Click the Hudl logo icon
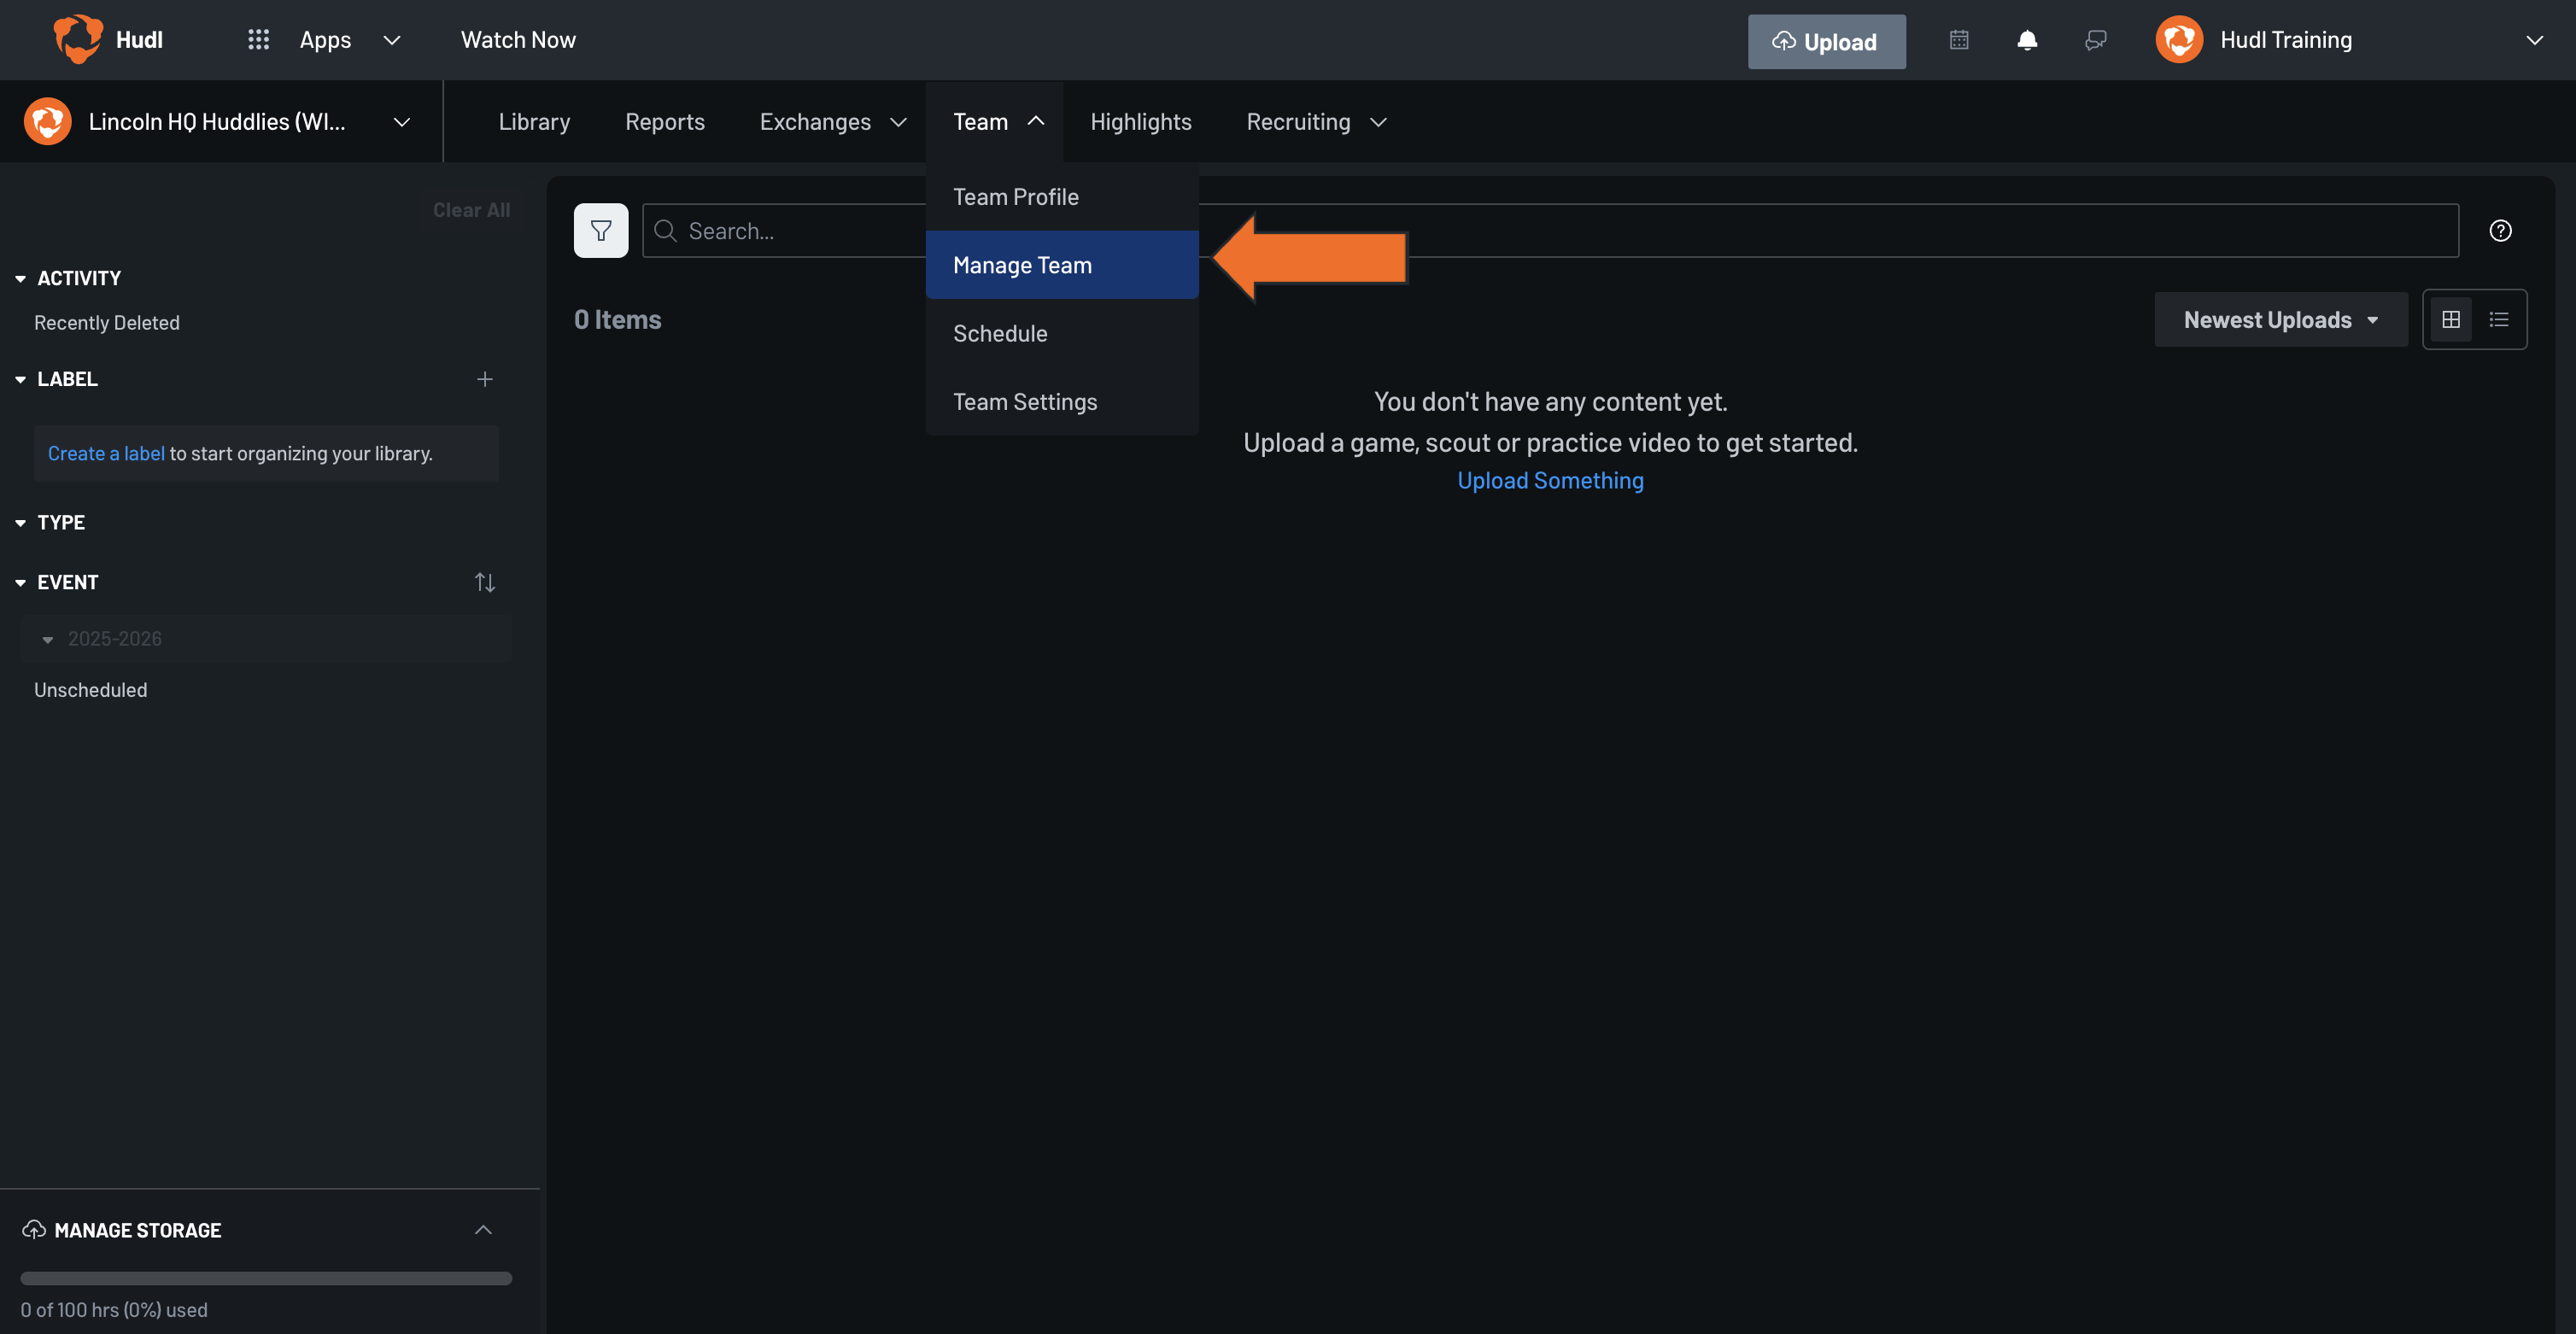Viewport: 2576px width, 1334px height. point(78,39)
